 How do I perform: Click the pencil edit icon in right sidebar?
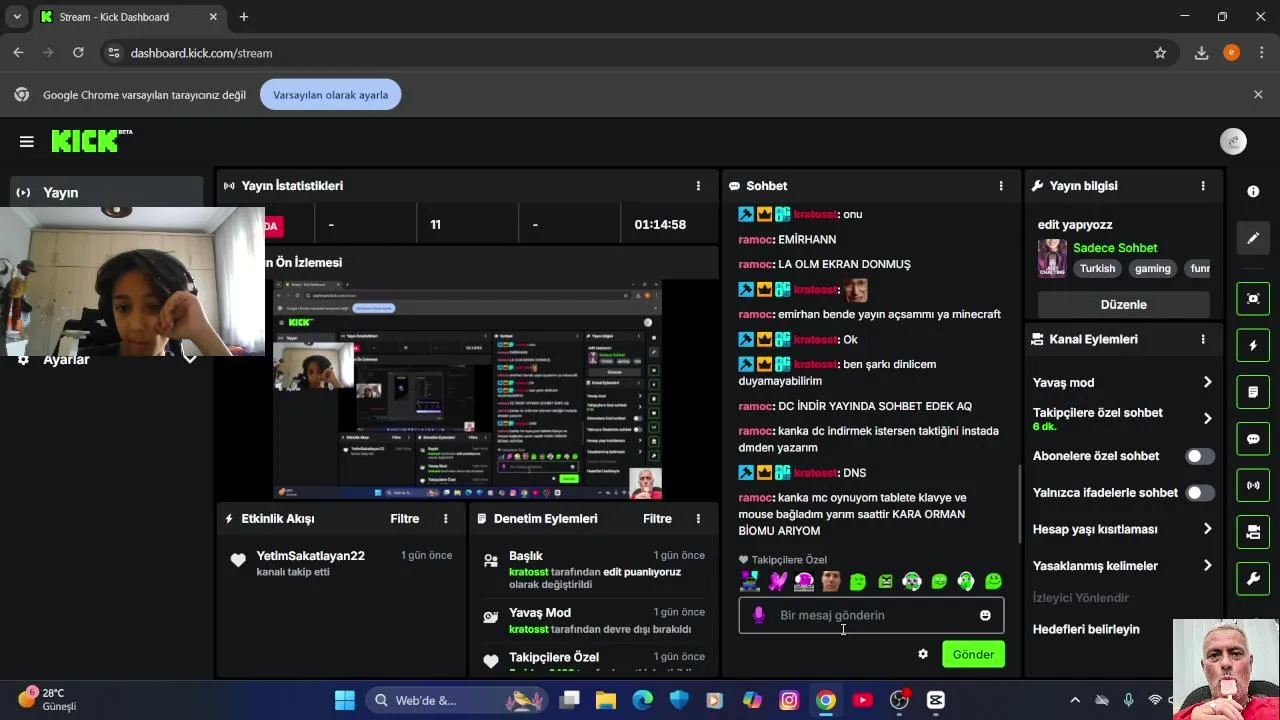point(1253,238)
